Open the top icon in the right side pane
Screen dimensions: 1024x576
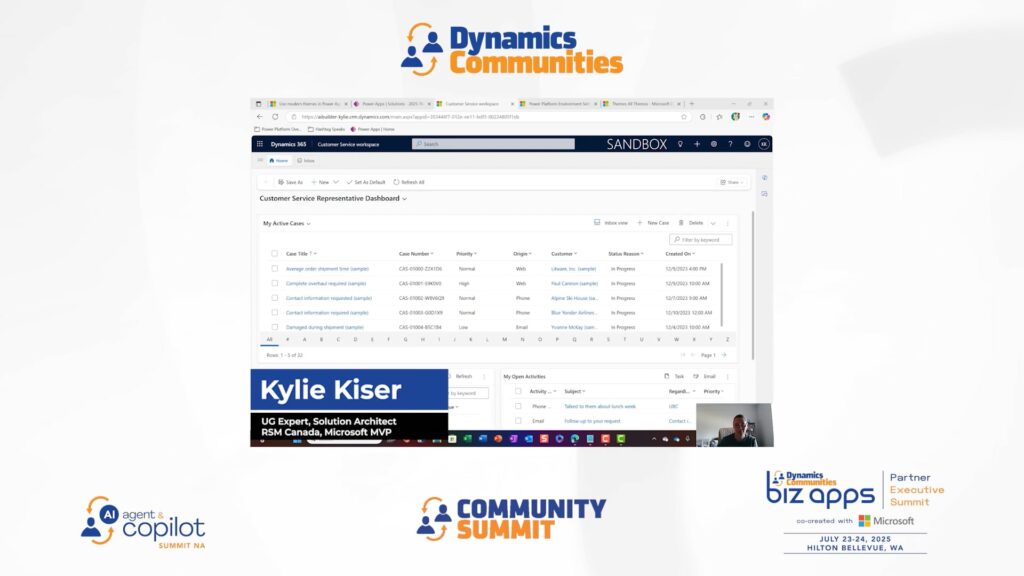764,178
